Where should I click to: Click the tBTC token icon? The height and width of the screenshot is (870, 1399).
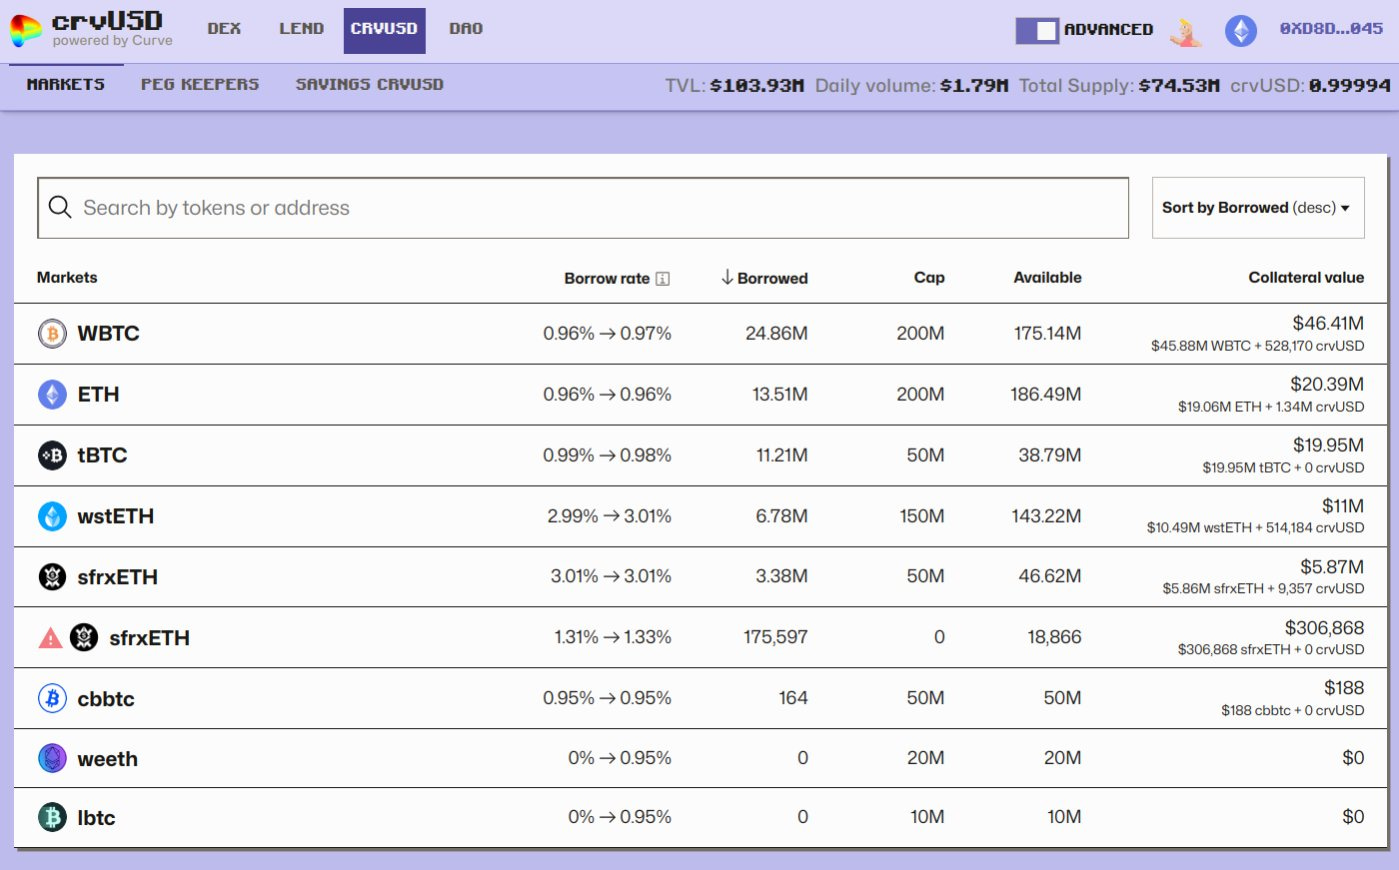(52, 455)
